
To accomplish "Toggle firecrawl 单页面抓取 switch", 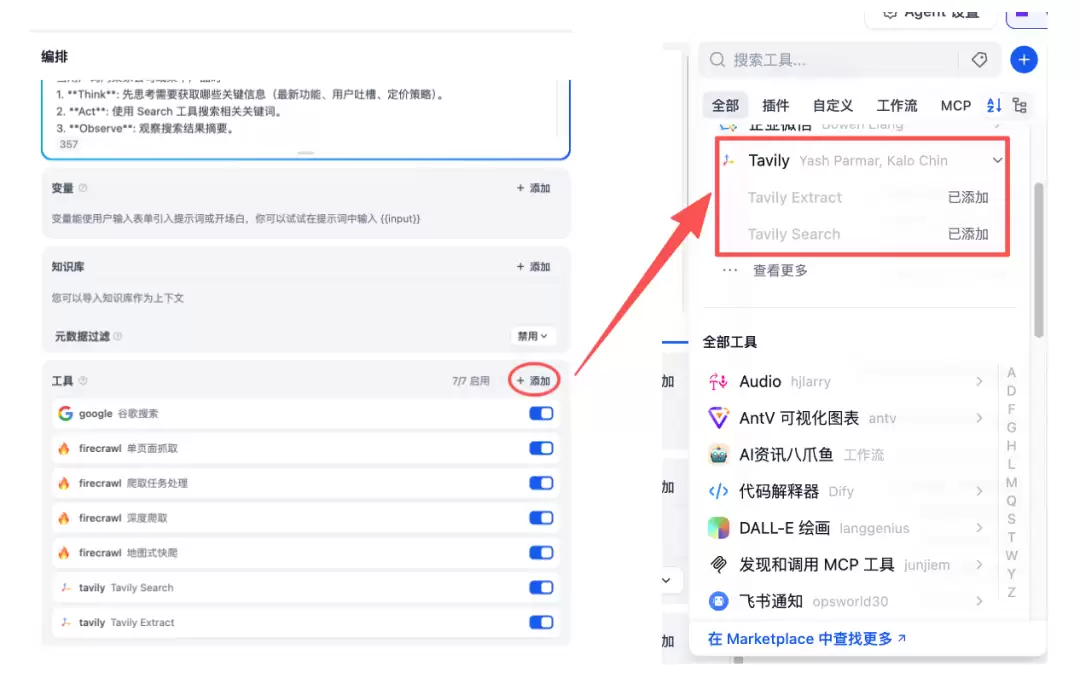I will 541,448.
